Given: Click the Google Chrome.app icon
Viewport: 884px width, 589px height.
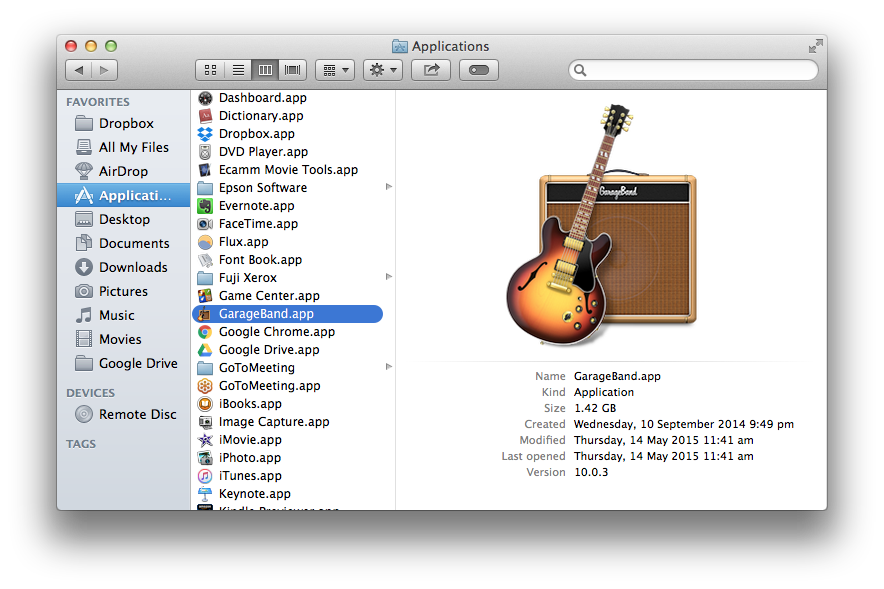Looking at the screenshot, I should click(x=205, y=332).
